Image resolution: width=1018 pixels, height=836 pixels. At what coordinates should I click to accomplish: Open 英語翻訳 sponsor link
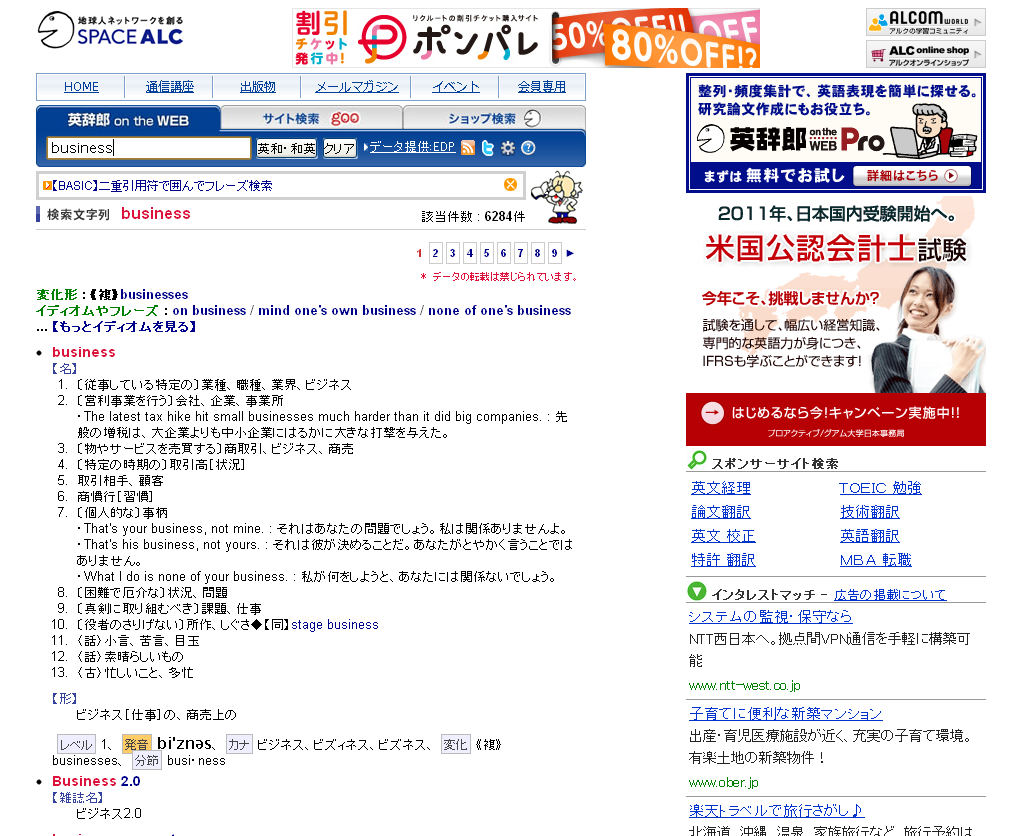(869, 536)
